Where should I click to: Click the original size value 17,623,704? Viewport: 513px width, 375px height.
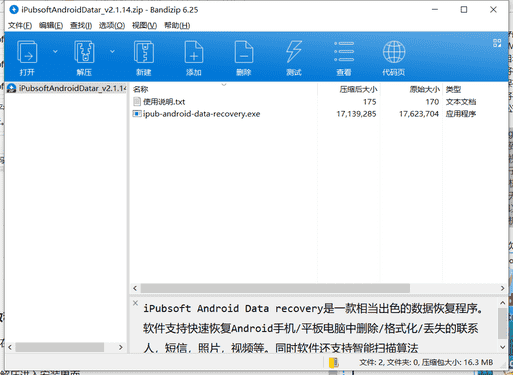click(419, 114)
